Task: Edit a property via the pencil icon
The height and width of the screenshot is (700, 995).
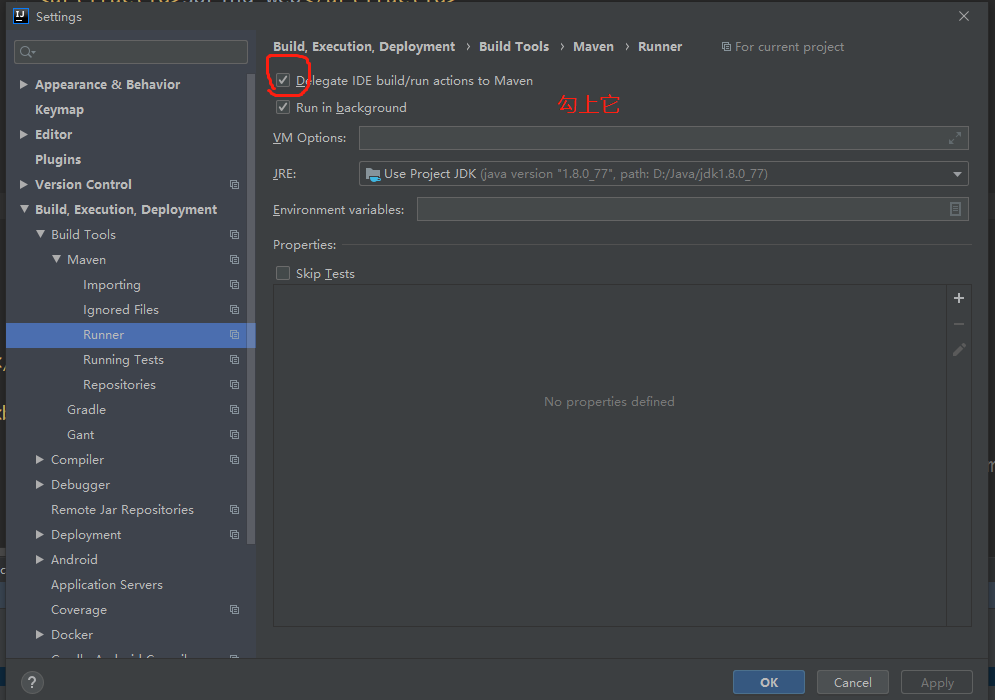Action: point(958,349)
